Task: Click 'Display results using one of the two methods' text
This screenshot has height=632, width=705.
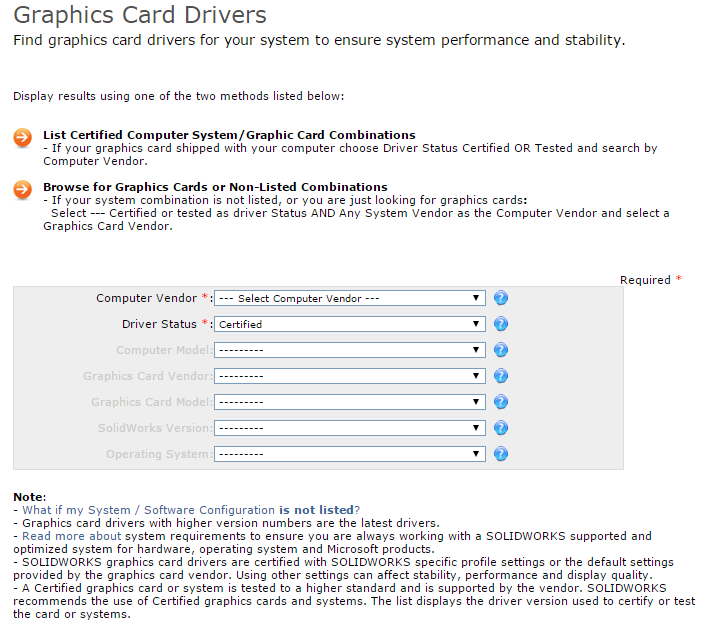Action: 178,96
